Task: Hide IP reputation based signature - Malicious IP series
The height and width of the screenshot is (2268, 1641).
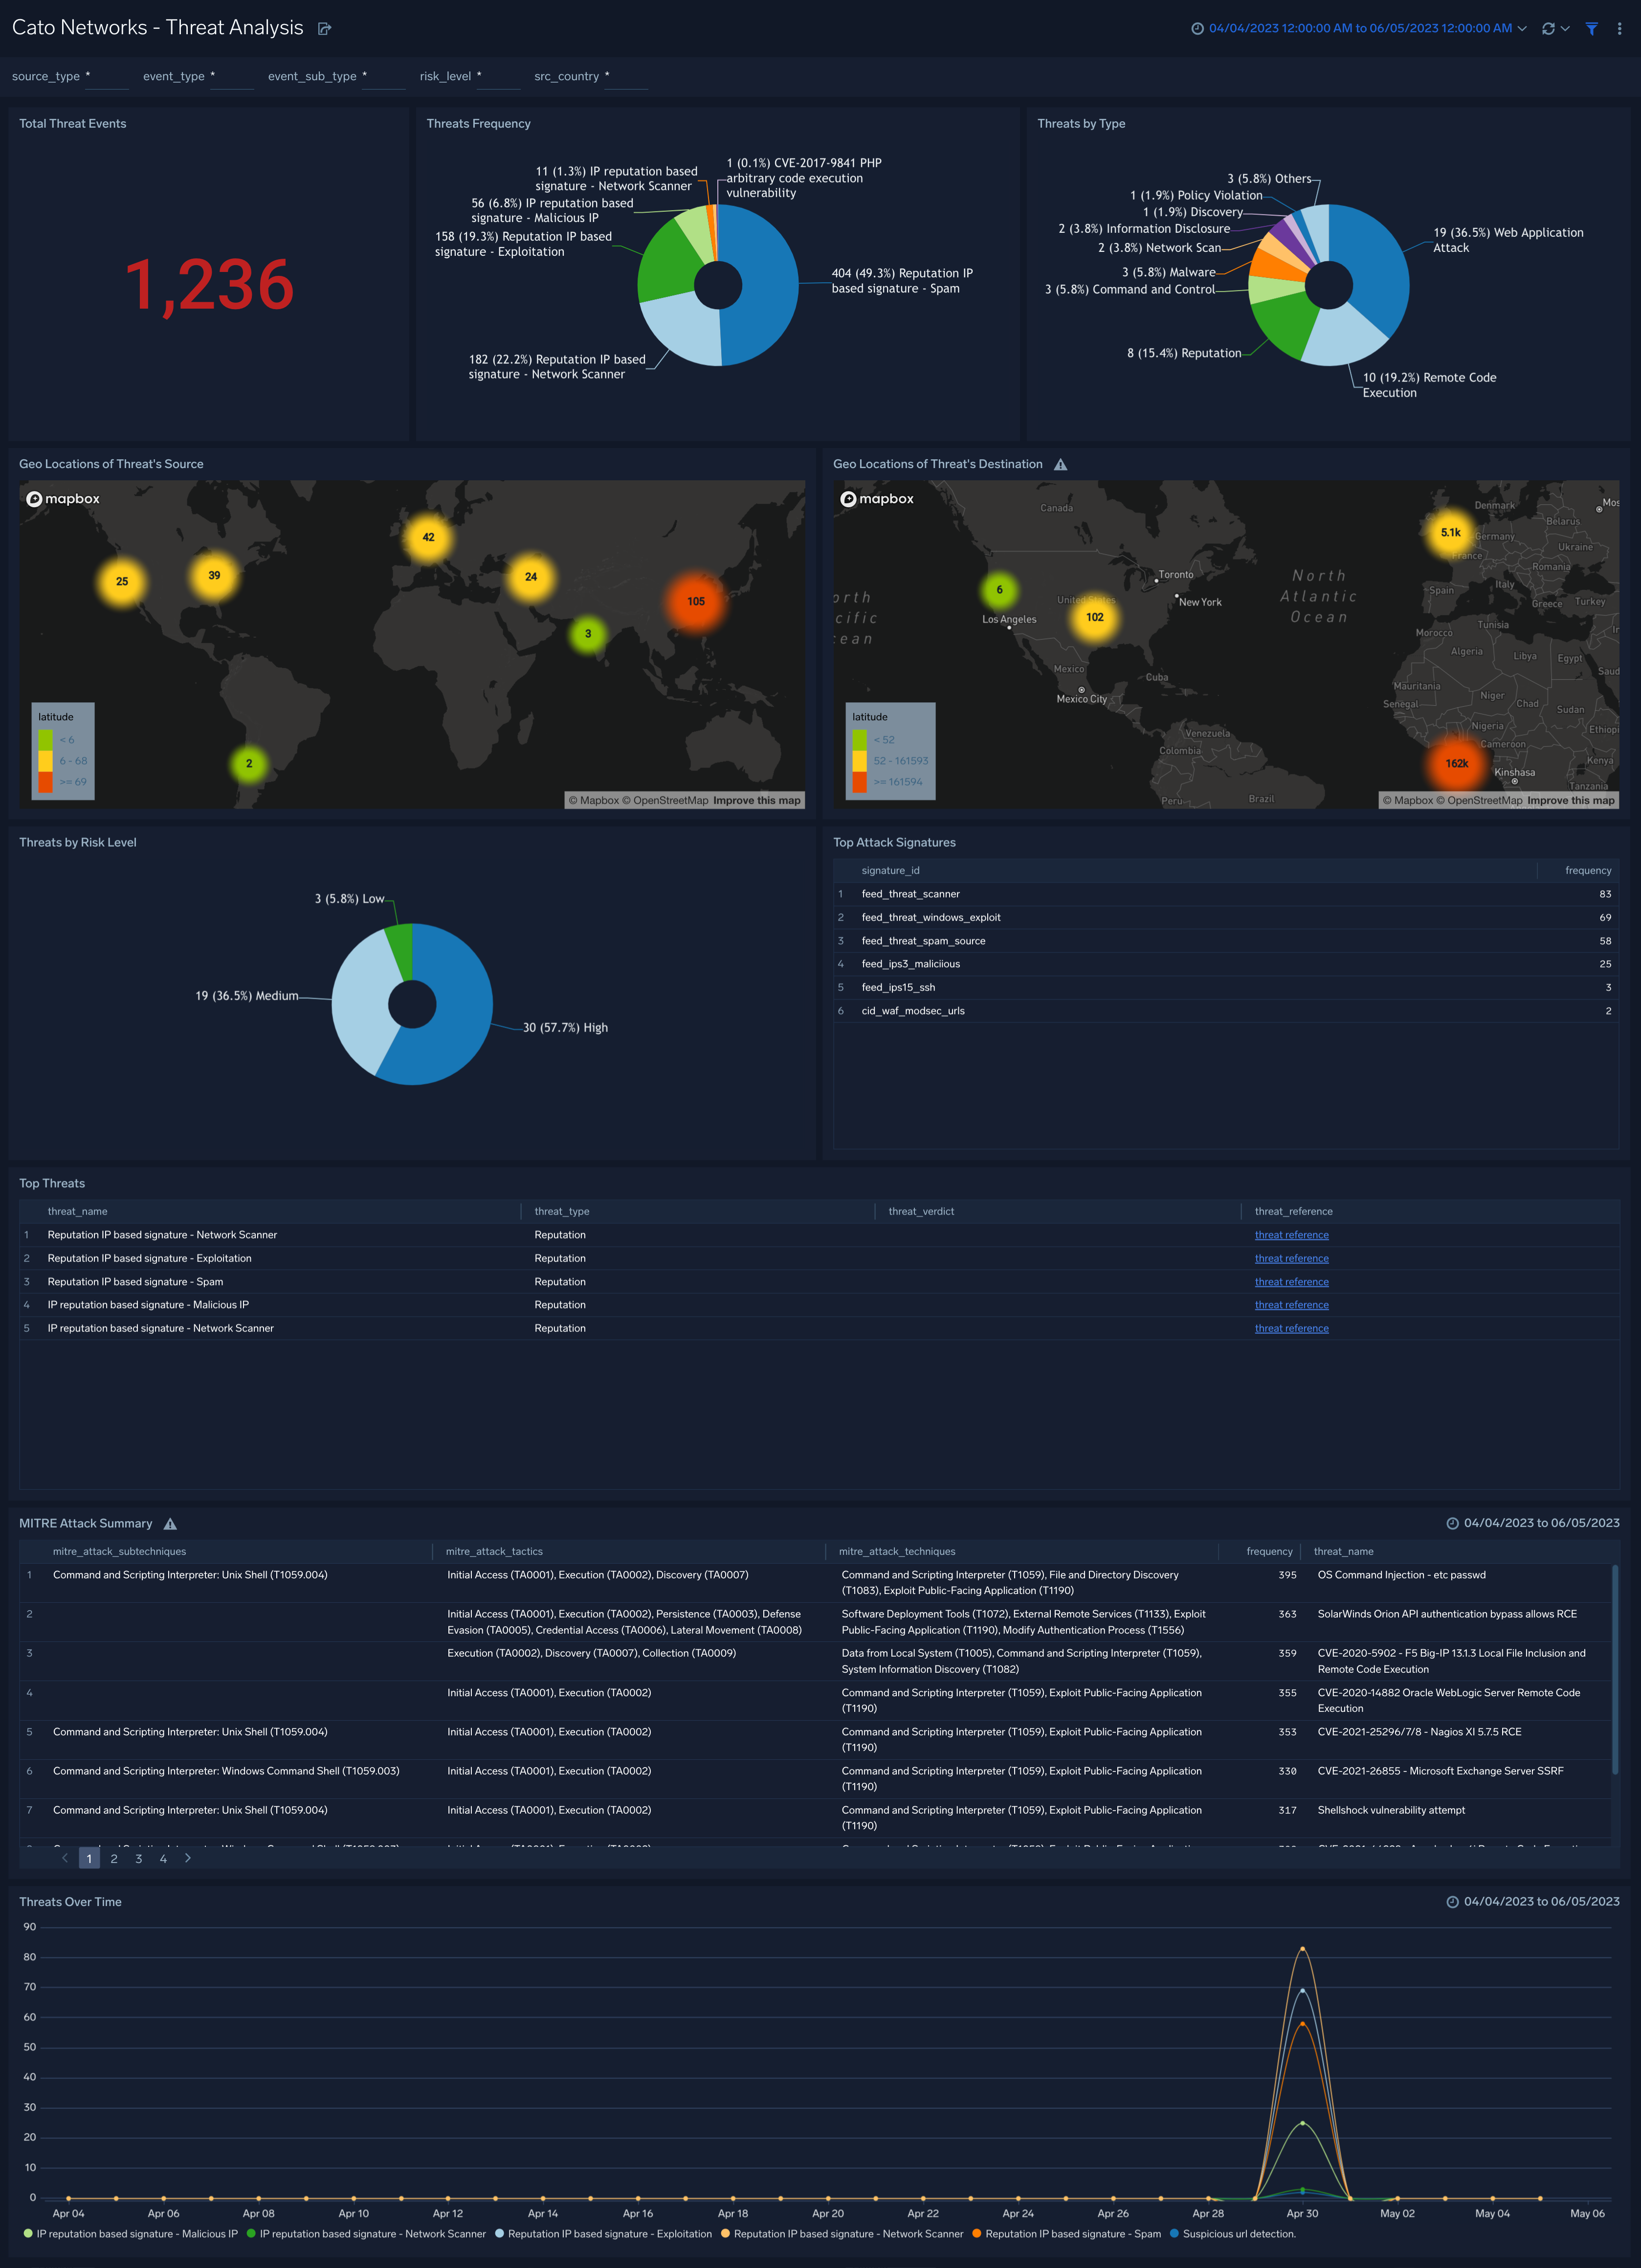Action: pos(133,2233)
